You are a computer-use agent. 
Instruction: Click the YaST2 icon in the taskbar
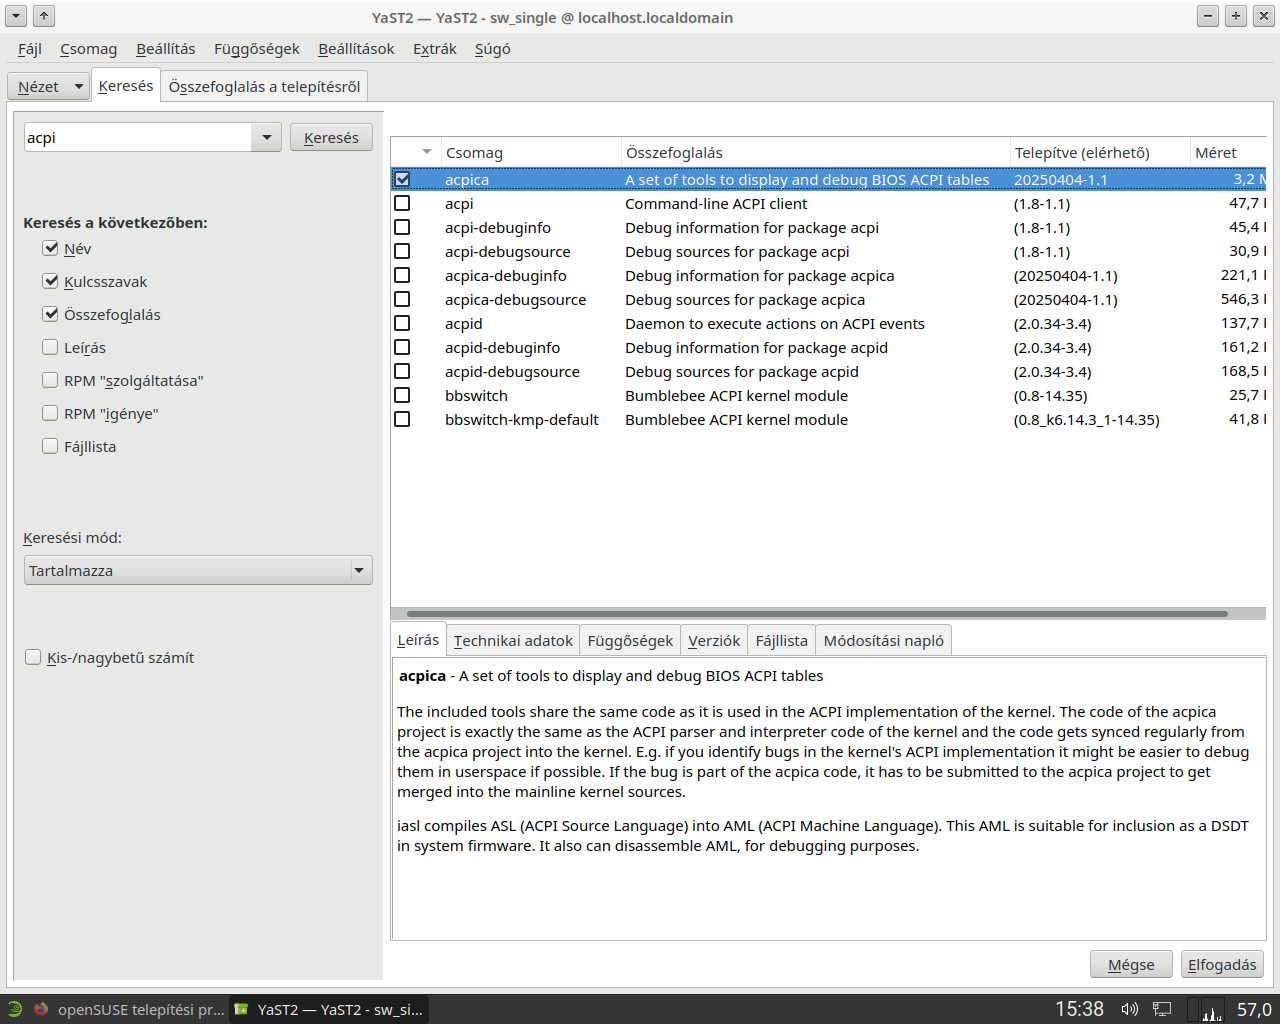pos(241,1009)
